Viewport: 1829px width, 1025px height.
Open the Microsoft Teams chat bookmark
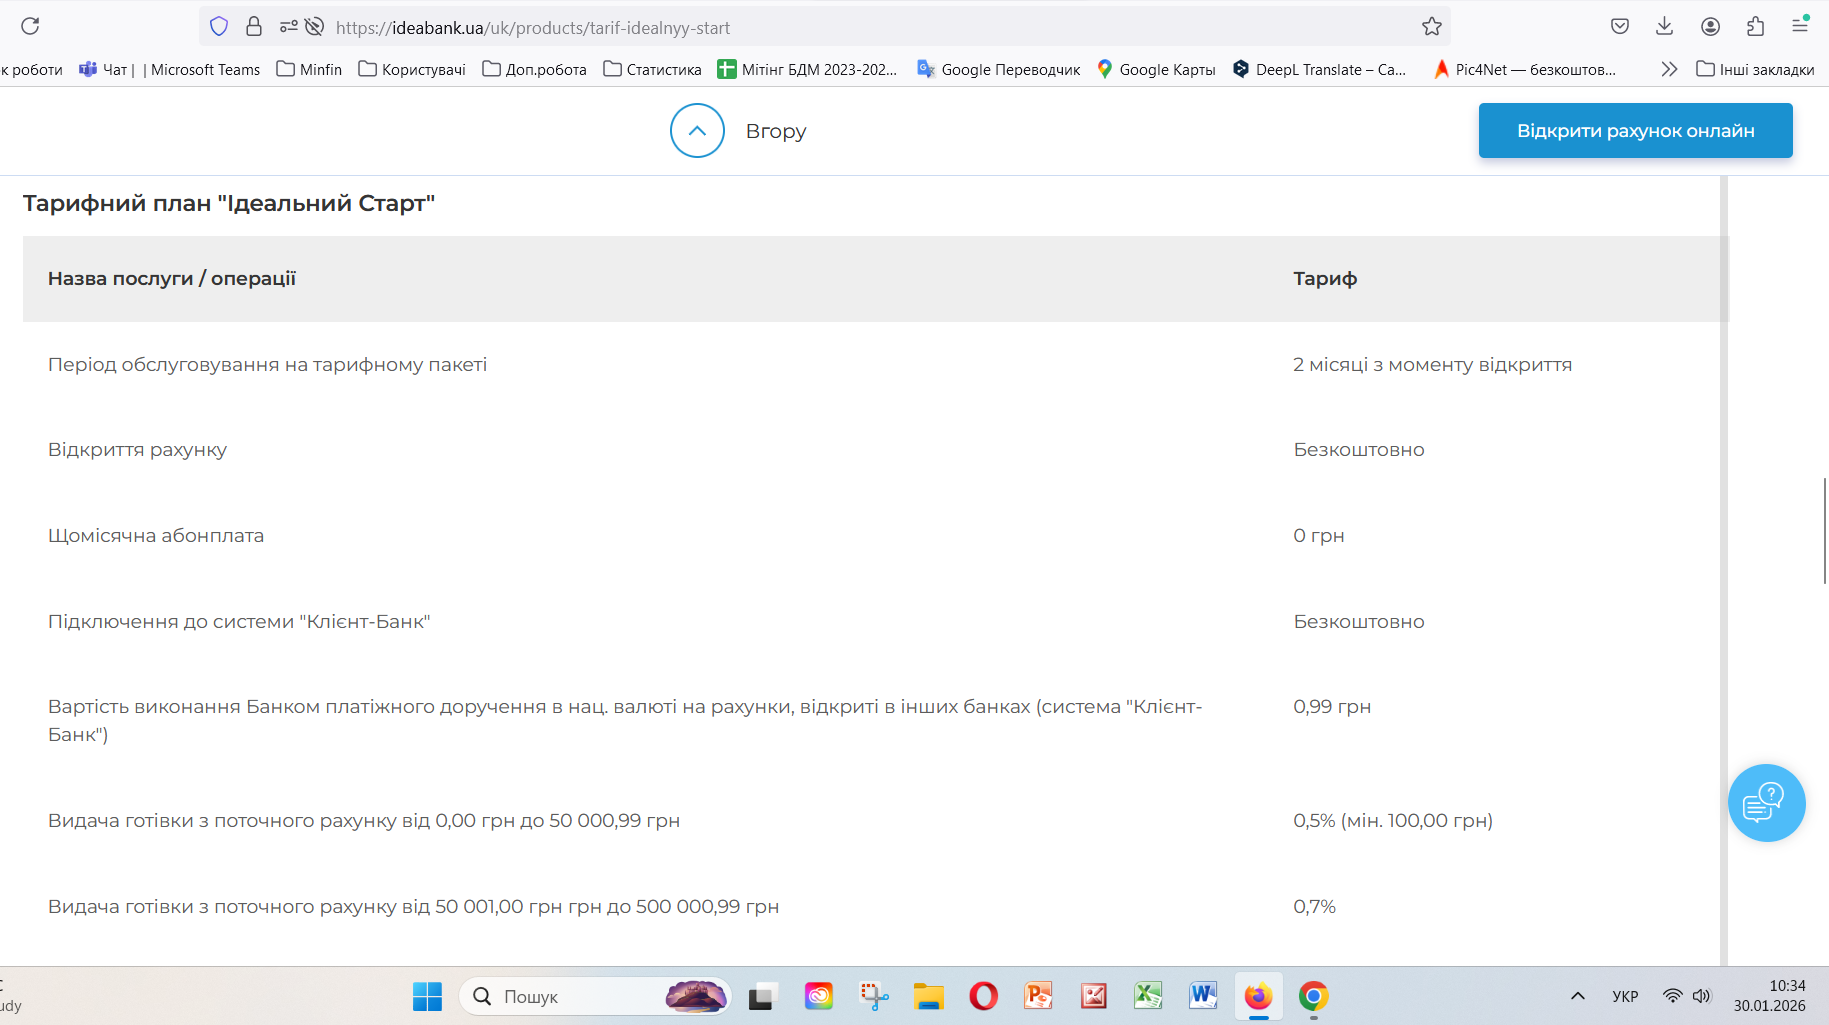[169, 69]
